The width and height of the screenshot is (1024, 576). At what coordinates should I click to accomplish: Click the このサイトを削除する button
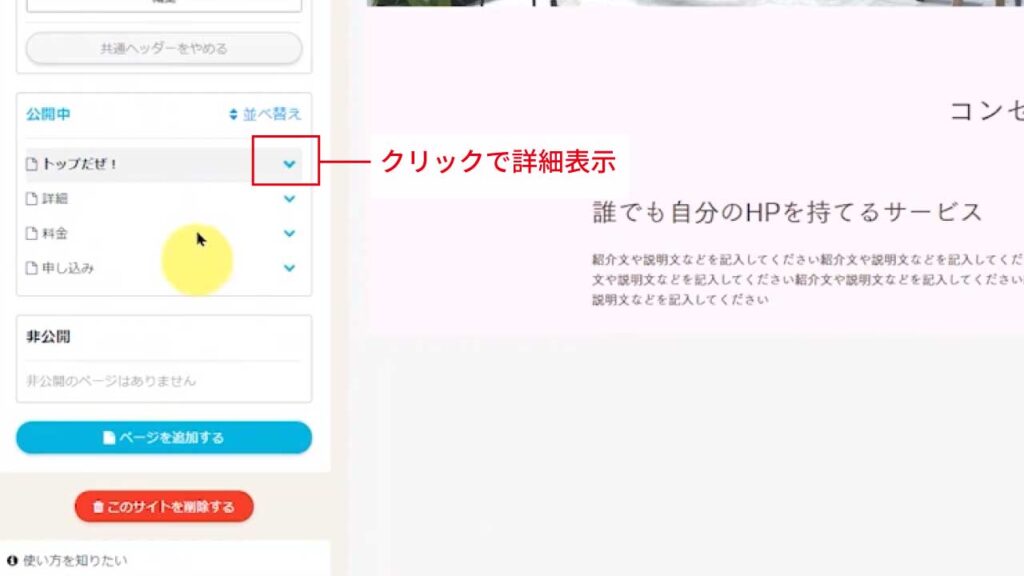pos(164,507)
